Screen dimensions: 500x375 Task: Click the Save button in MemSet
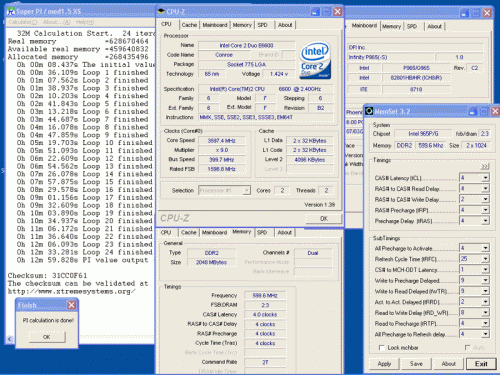click(x=416, y=364)
